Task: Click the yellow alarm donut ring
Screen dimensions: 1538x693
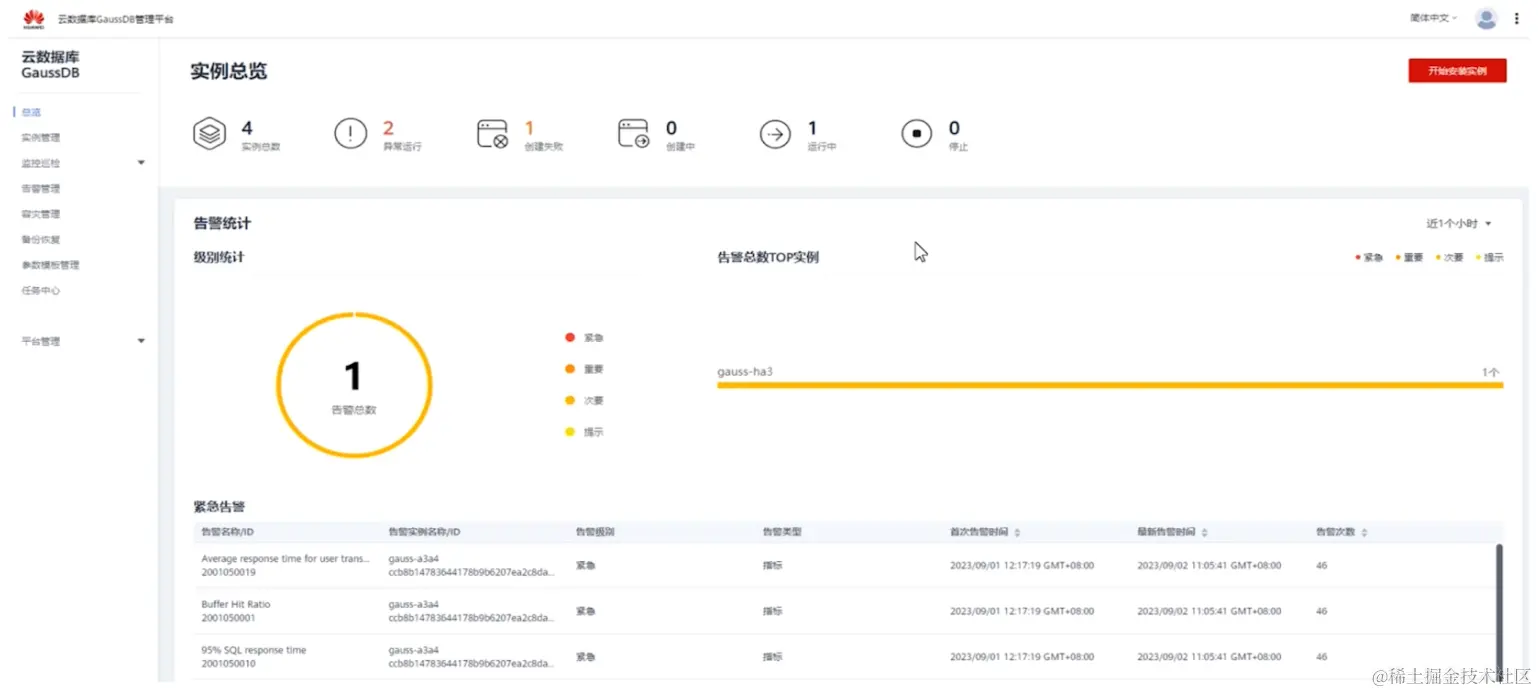Action: pyautogui.click(x=278, y=384)
